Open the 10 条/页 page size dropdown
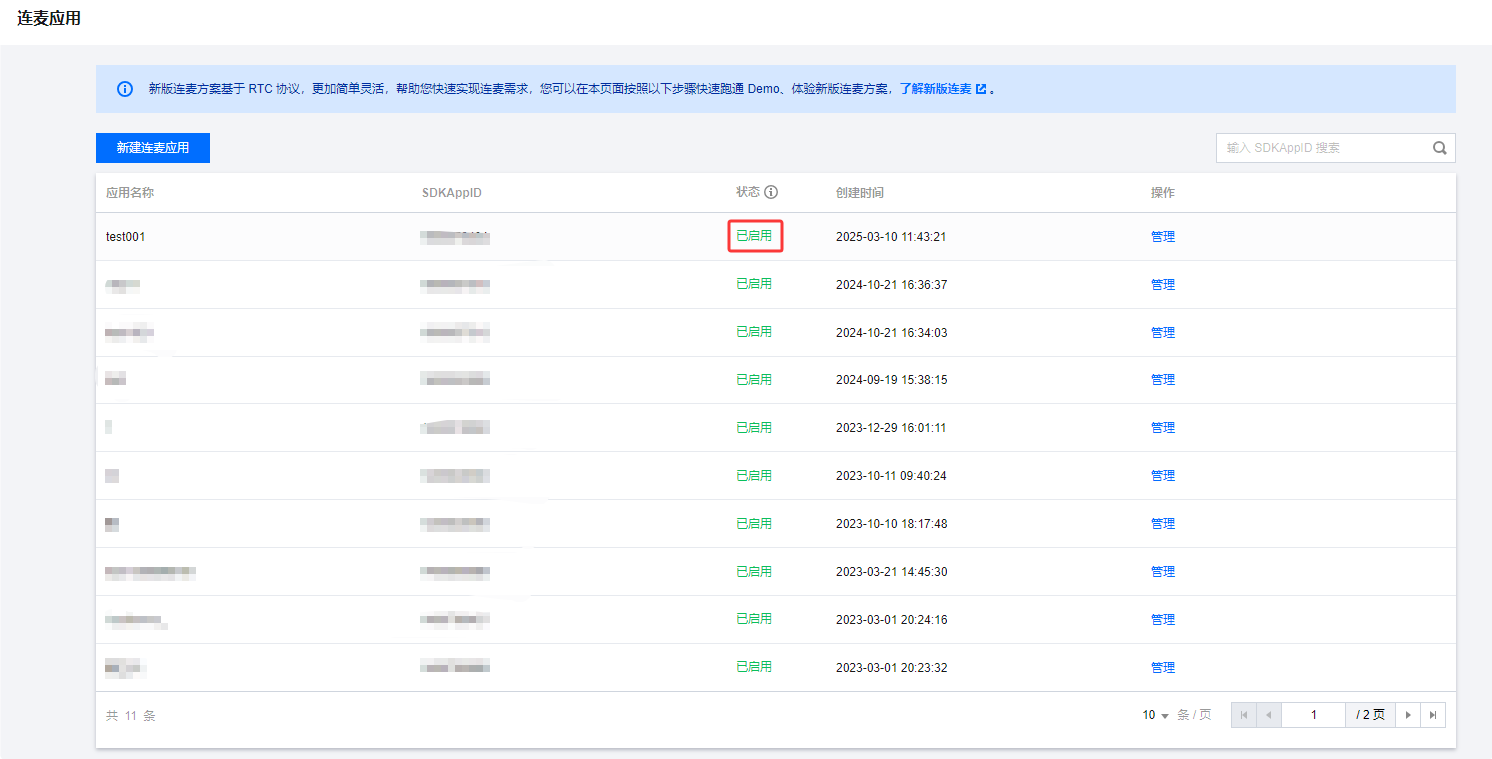 (x=1156, y=715)
